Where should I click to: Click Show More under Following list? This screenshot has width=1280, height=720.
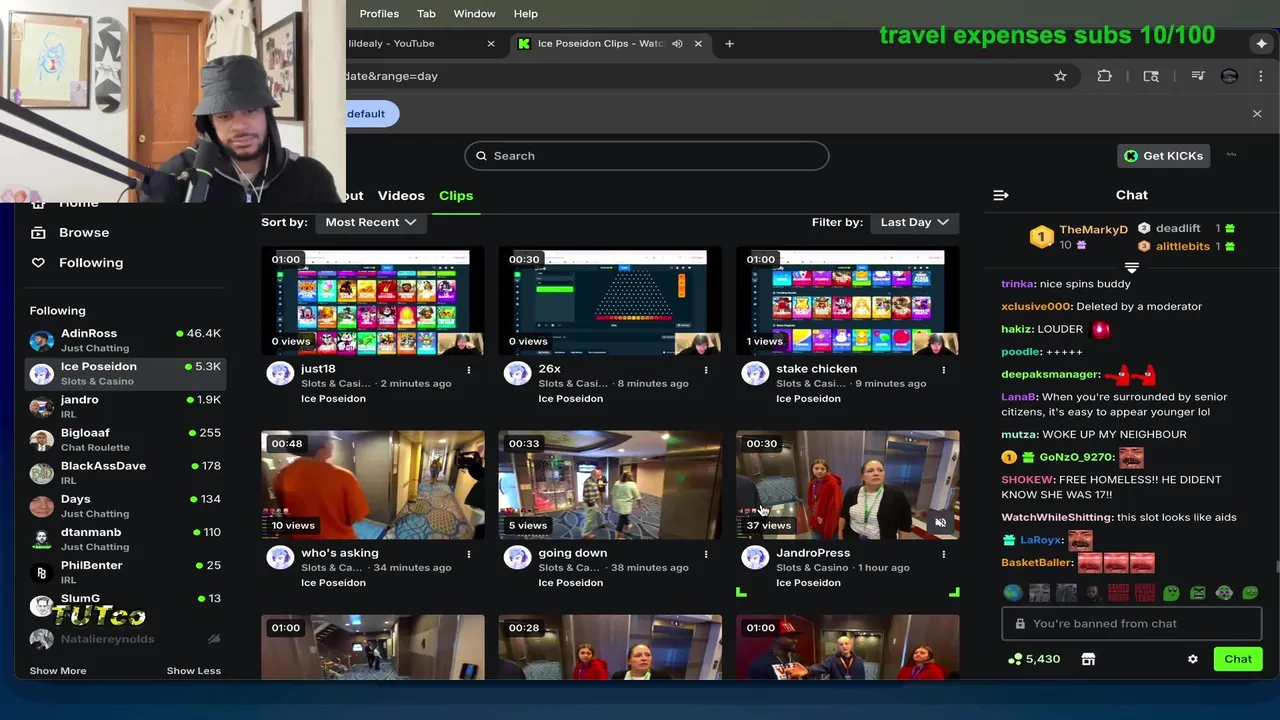pos(58,670)
